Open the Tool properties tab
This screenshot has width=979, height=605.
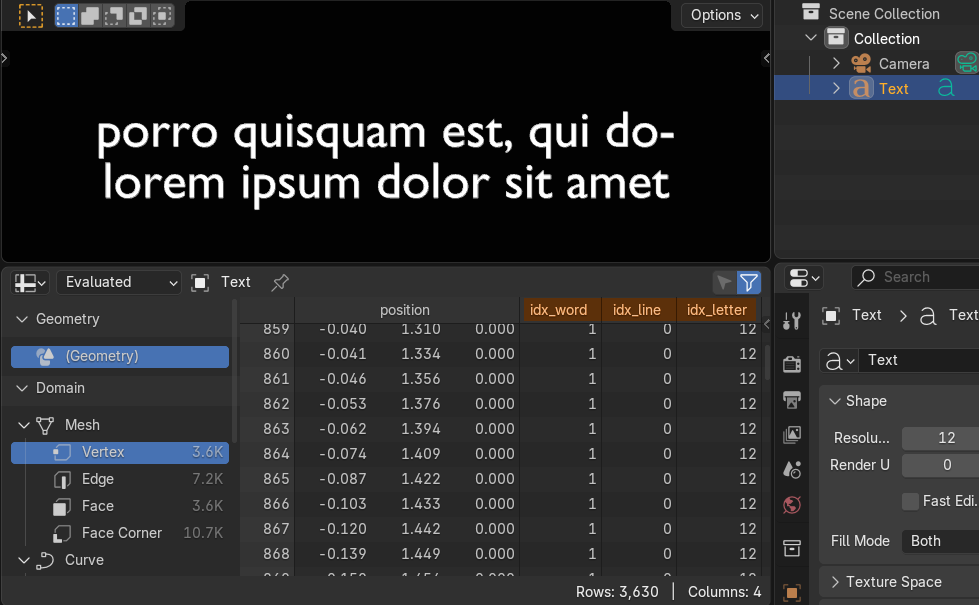(x=792, y=321)
